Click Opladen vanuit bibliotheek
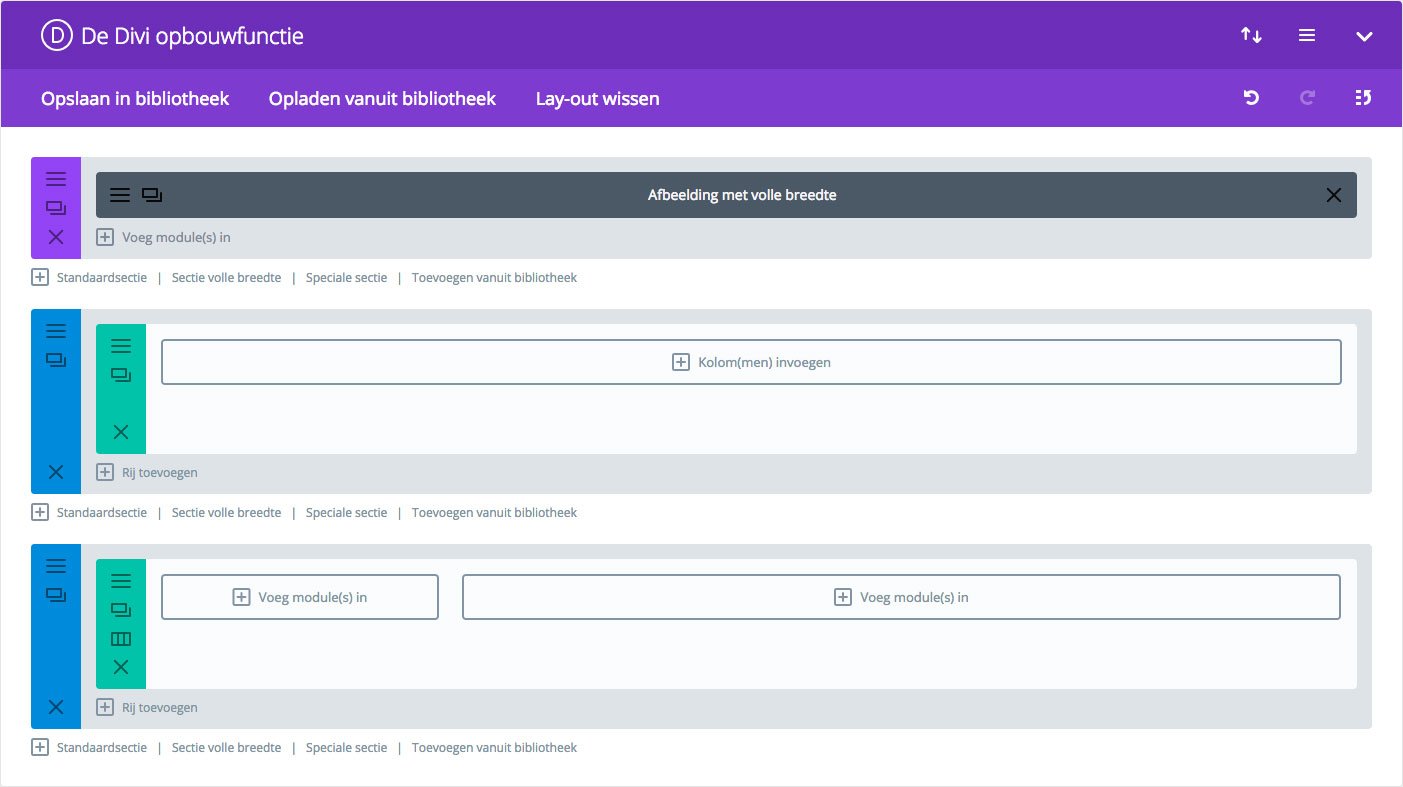This screenshot has width=1403, height=787. click(x=382, y=99)
